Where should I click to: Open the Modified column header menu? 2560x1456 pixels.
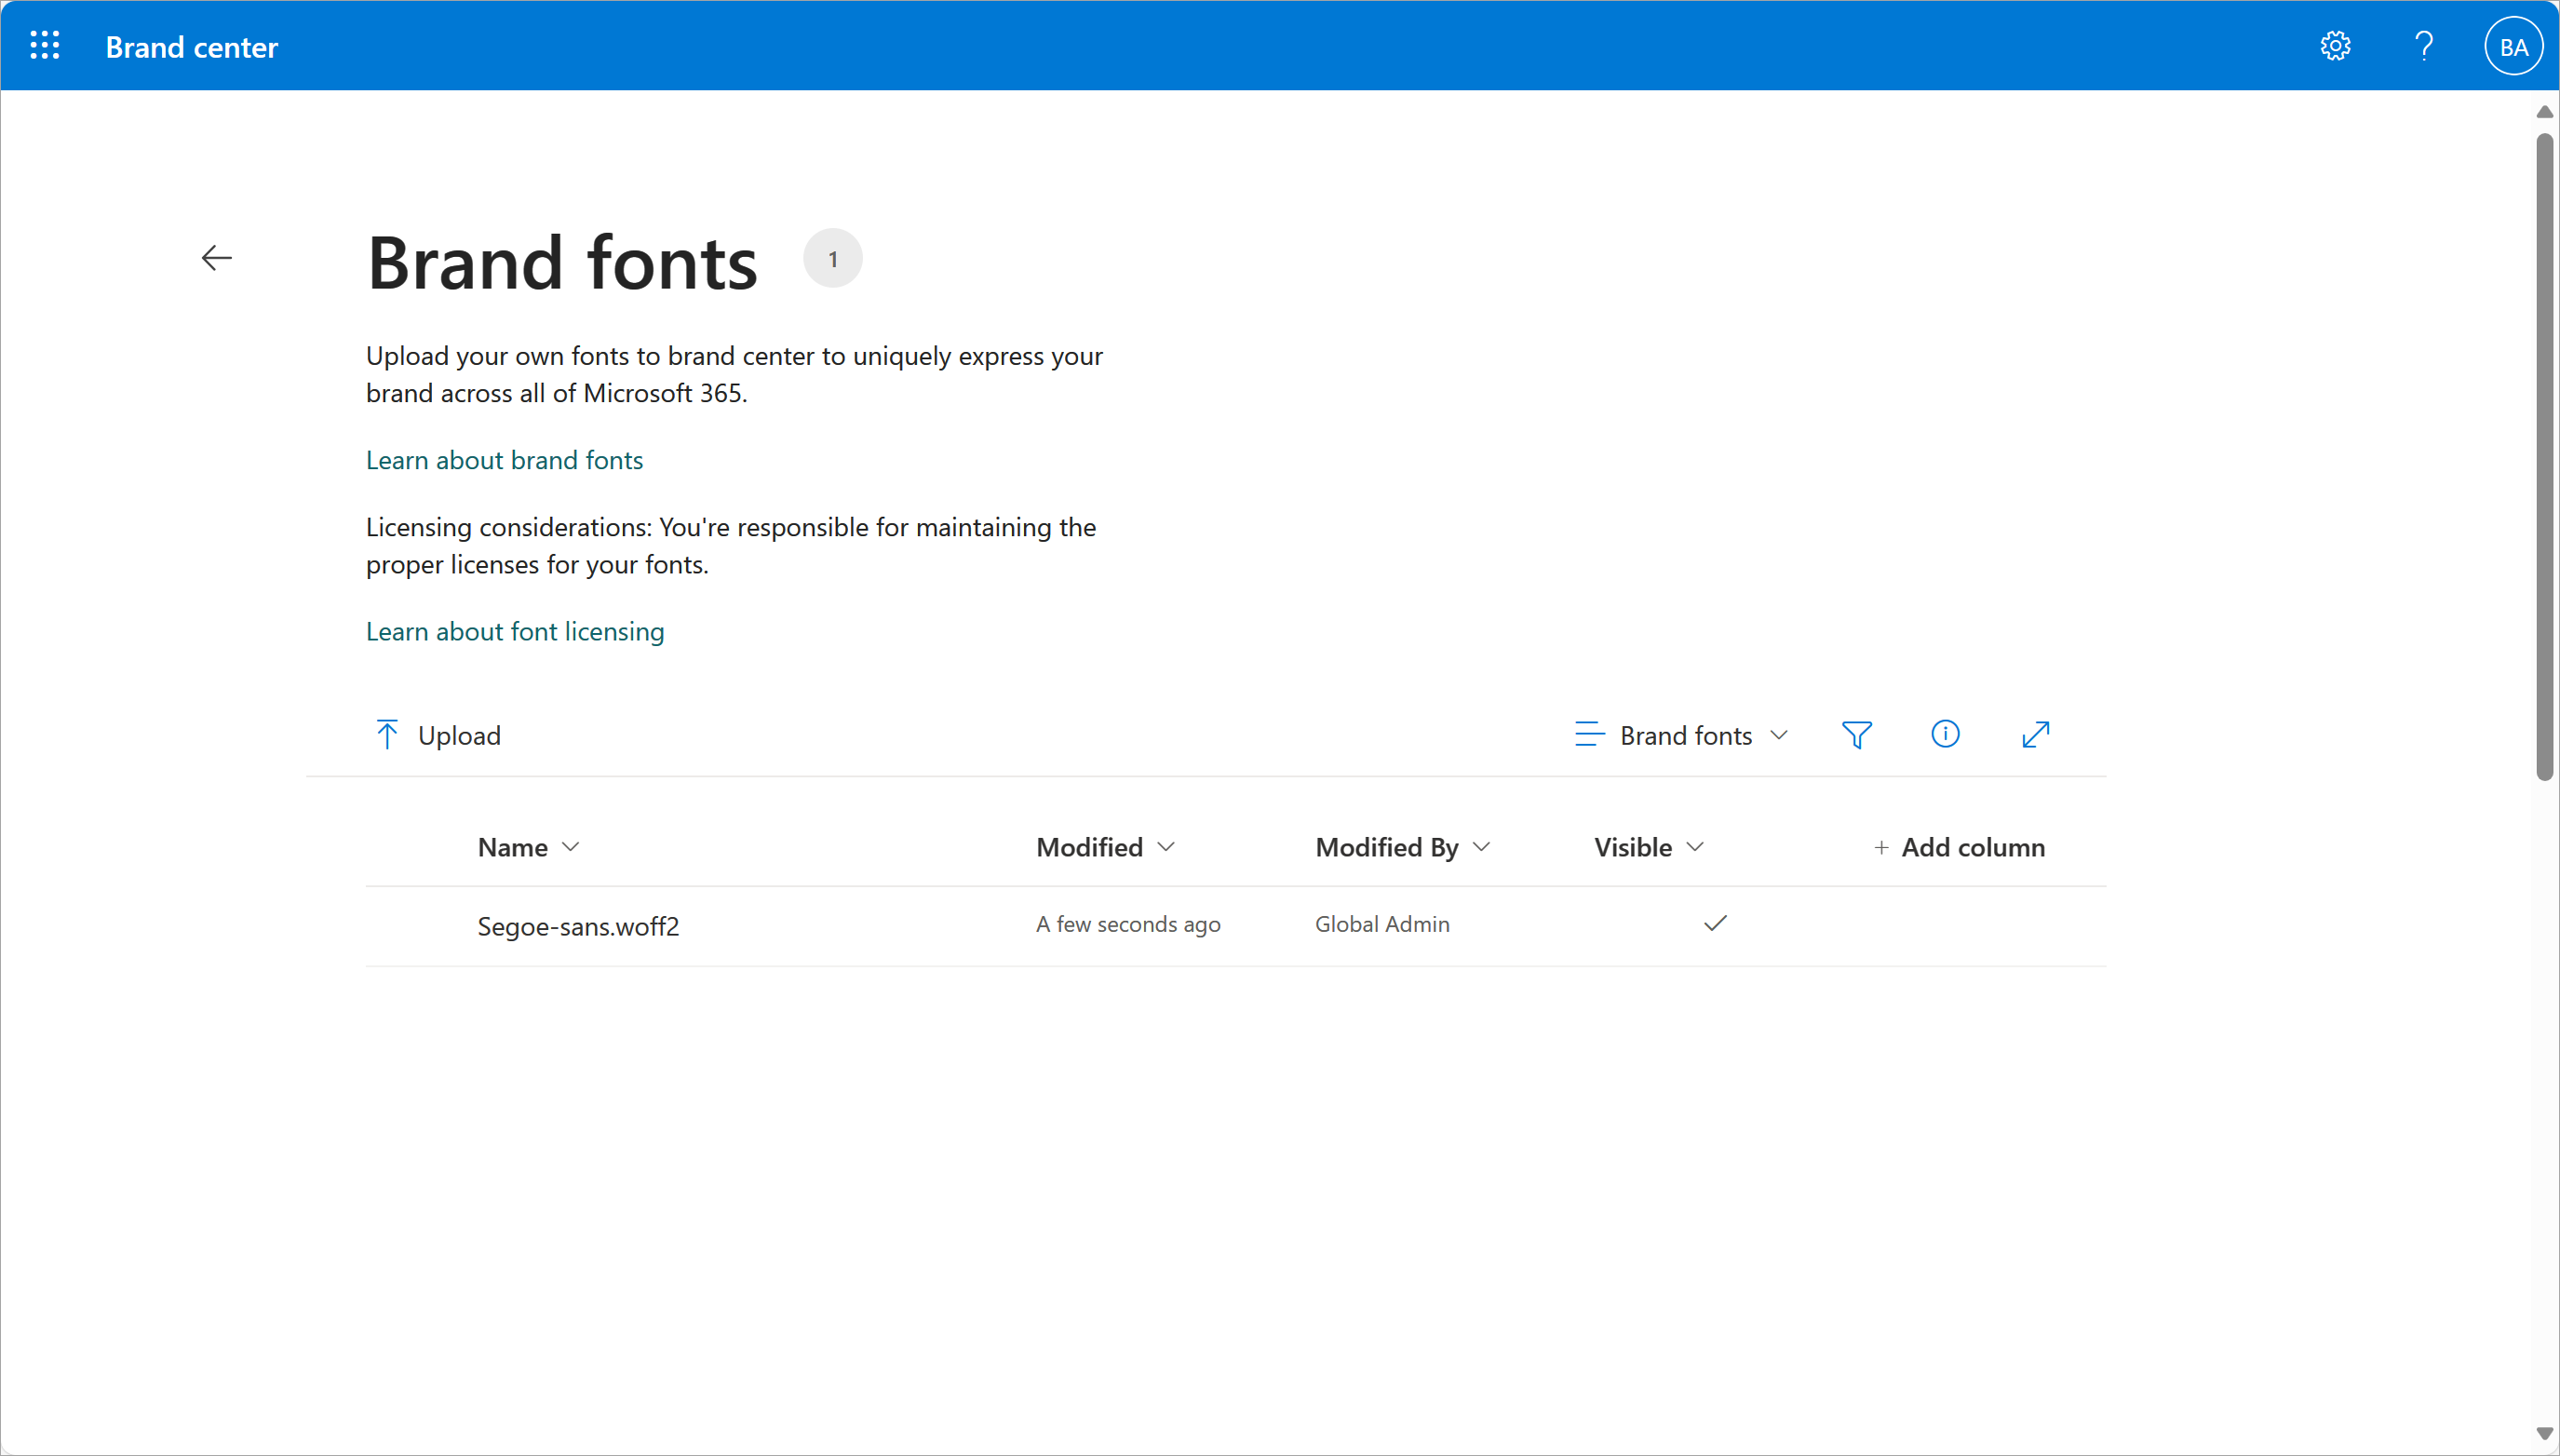(x=1105, y=848)
